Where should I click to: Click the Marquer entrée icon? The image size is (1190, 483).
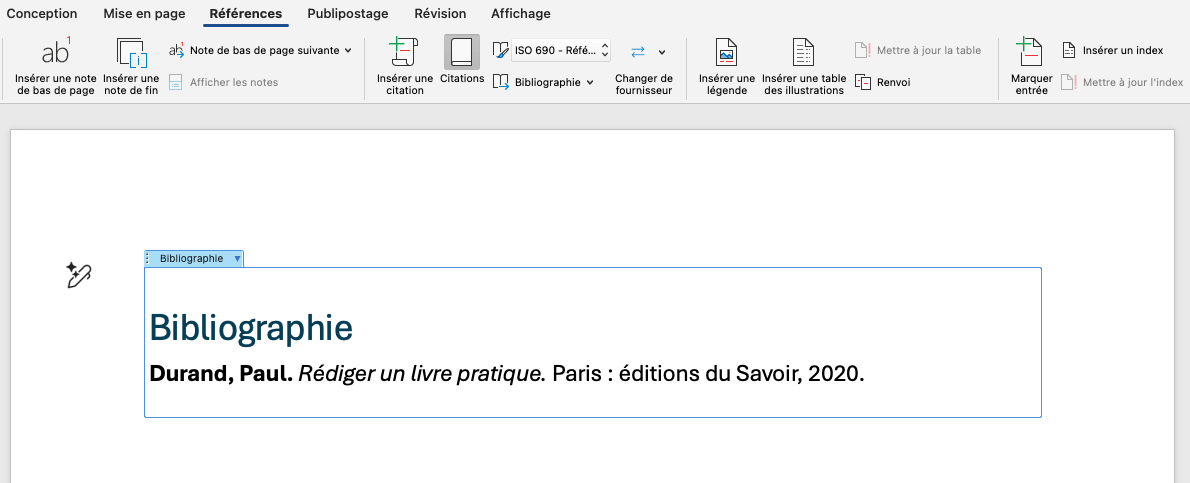1030,52
